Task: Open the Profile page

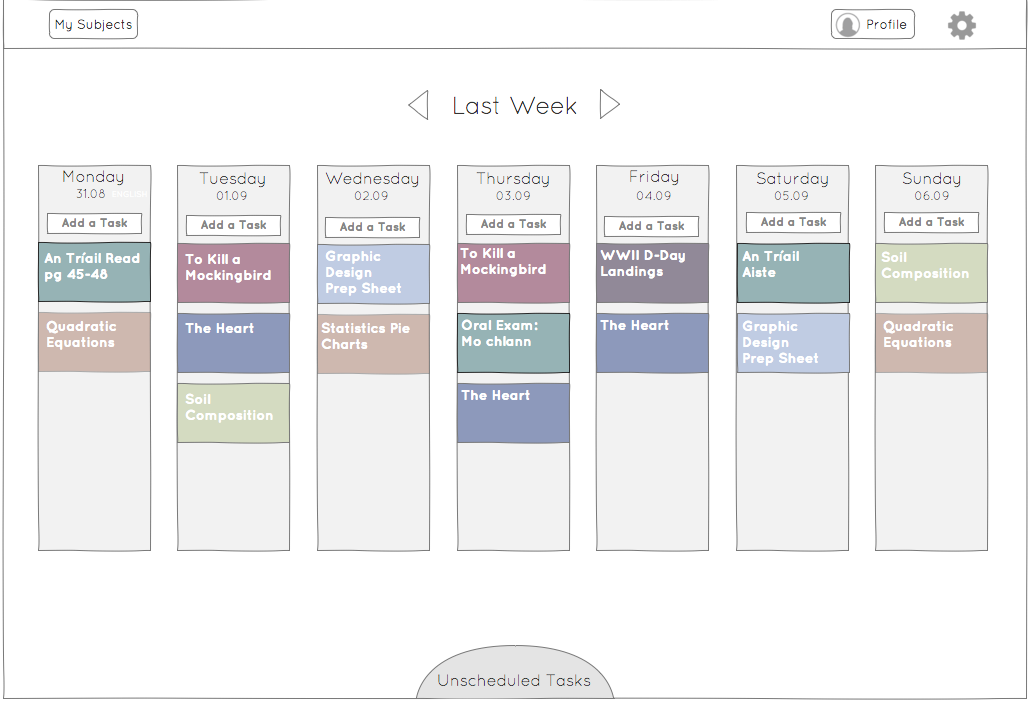Action: point(873,24)
